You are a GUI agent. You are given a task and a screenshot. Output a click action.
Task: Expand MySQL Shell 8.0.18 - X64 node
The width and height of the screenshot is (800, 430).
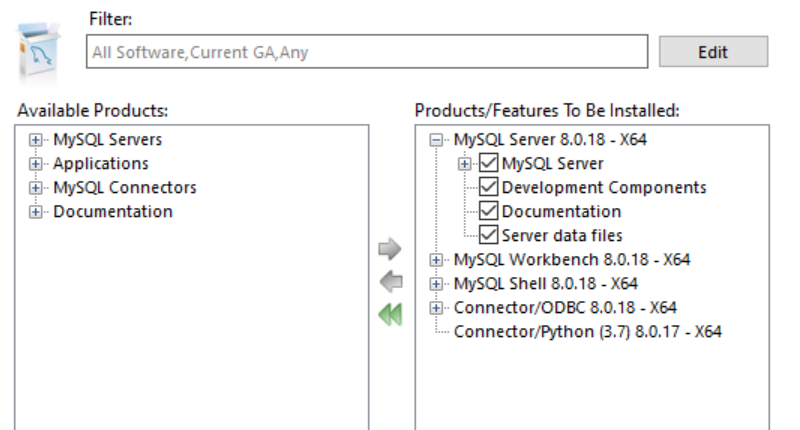(x=436, y=284)
